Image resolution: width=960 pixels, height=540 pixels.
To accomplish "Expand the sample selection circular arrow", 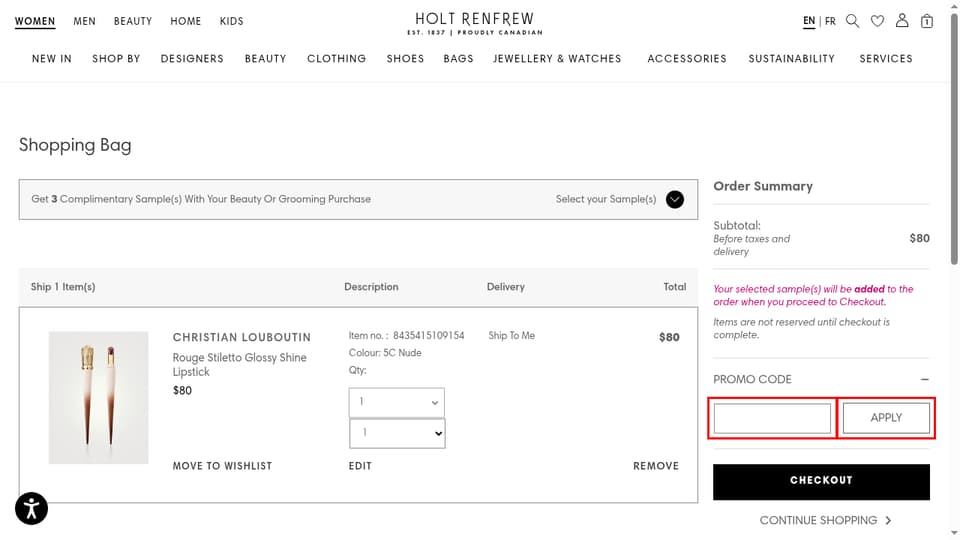I will tap(675, 200).
